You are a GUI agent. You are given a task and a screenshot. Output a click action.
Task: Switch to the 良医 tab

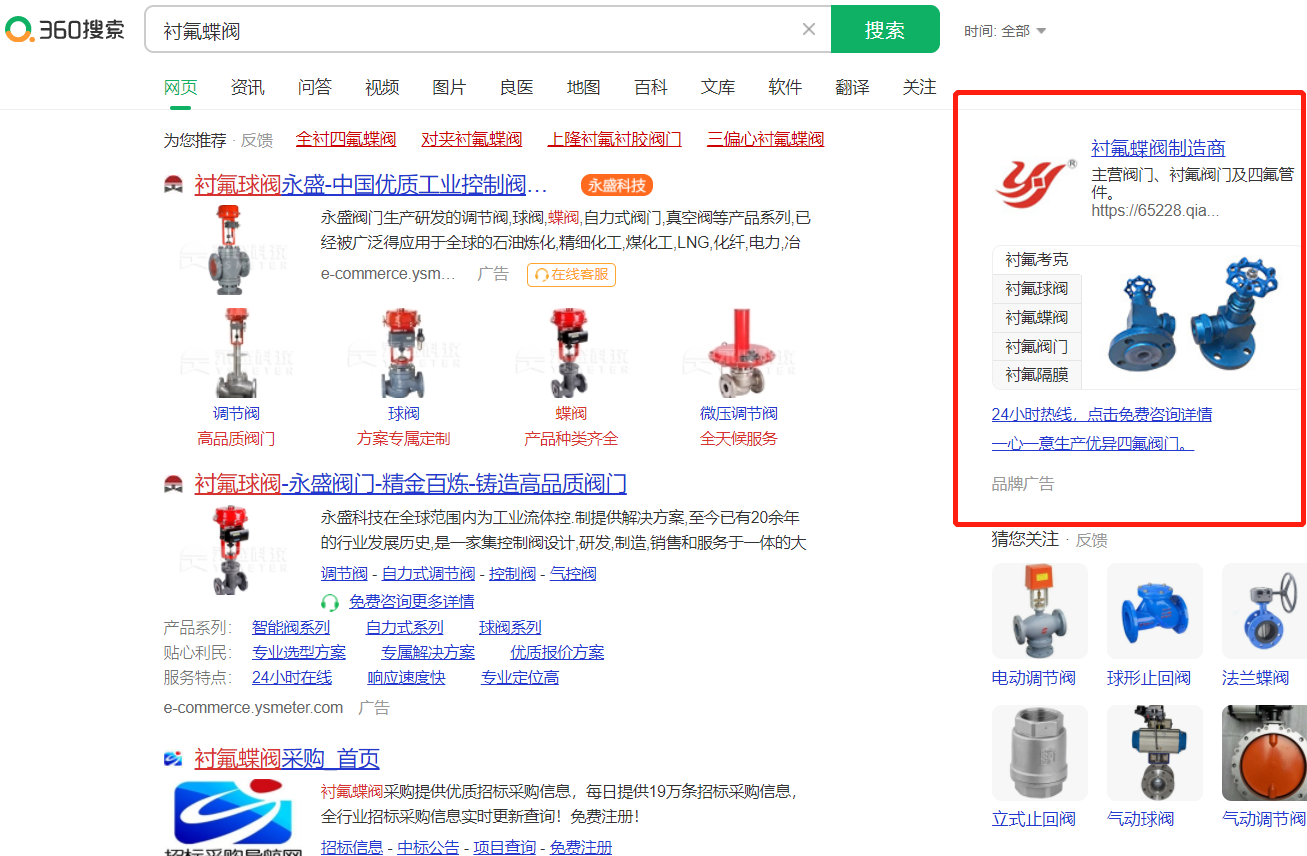point(517,87)
